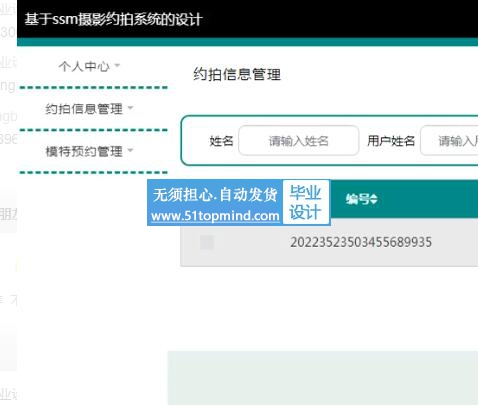Viewport: 478px width, 405px height.
Task: Expand the 个人中心 dropdown arrow
Action: (x=117, y=65)
